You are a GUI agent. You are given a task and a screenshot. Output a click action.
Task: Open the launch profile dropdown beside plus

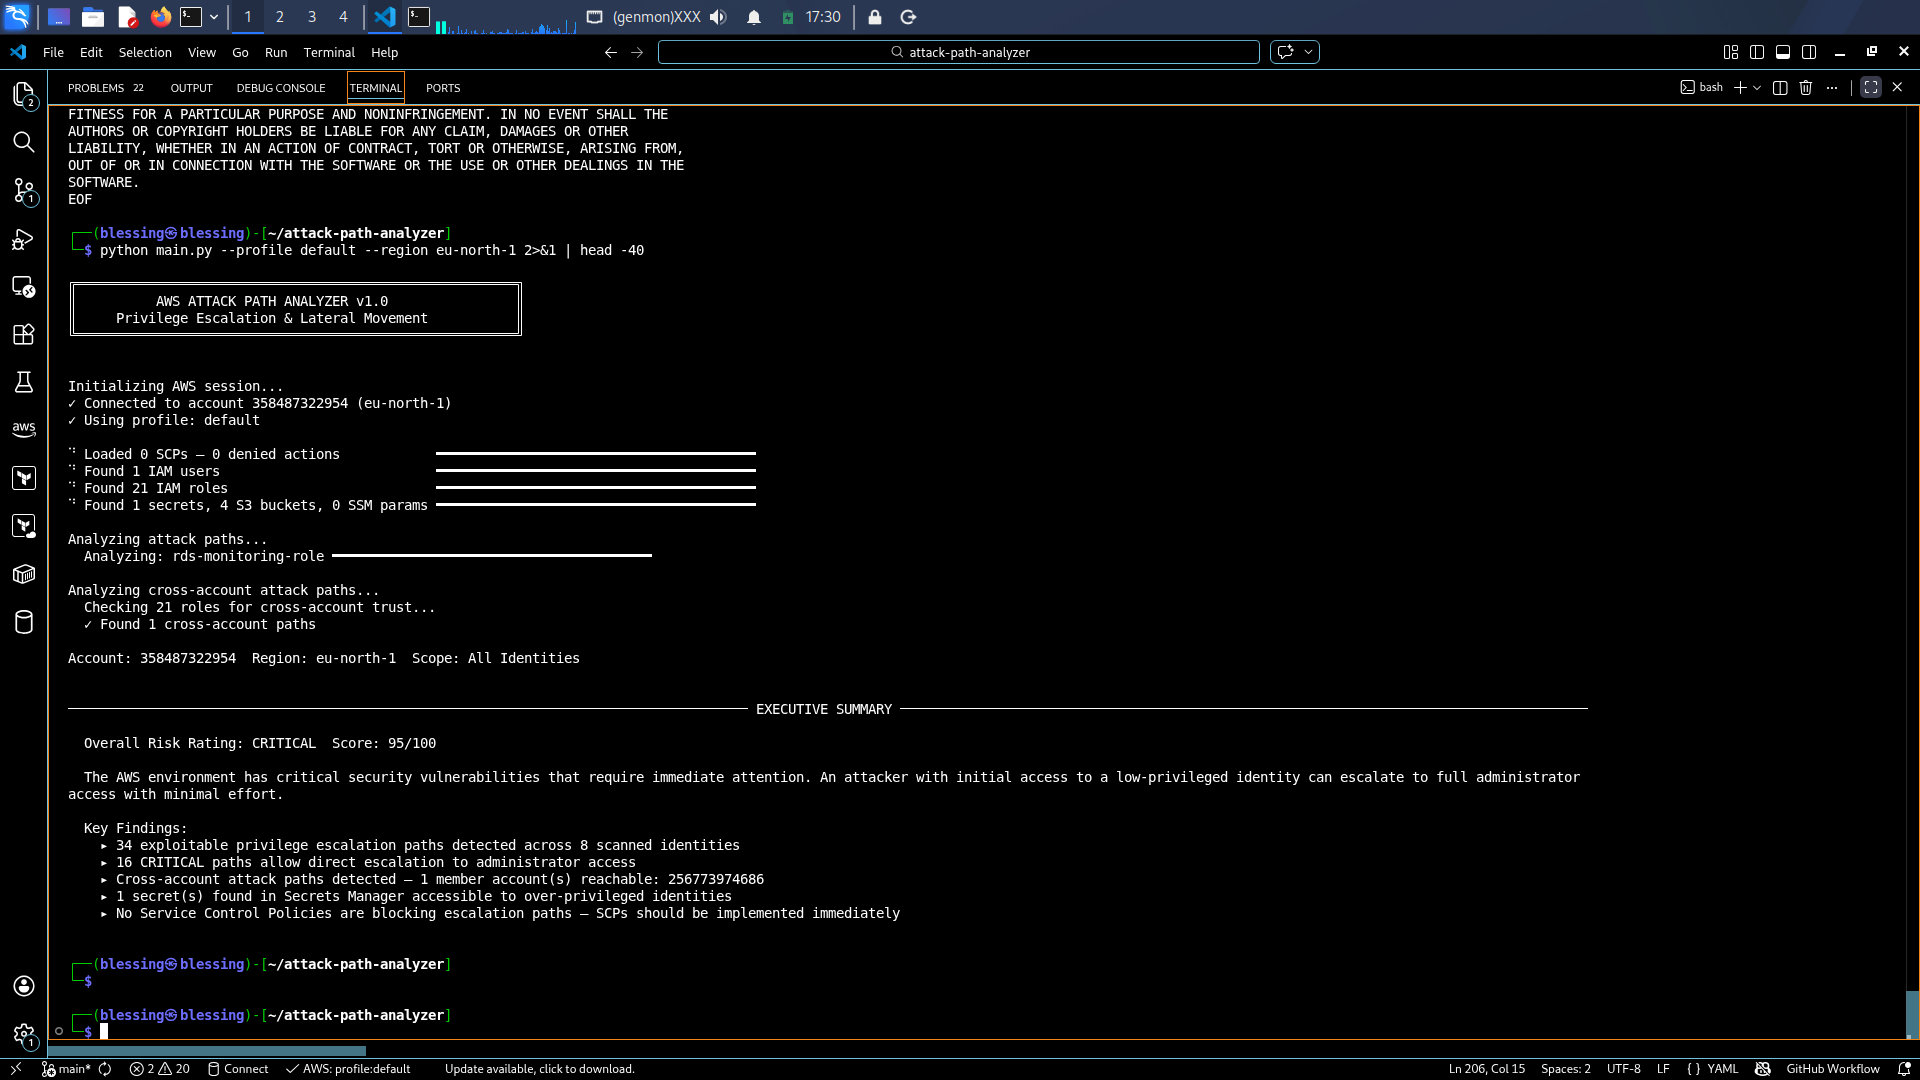(x=1757, y=88)
